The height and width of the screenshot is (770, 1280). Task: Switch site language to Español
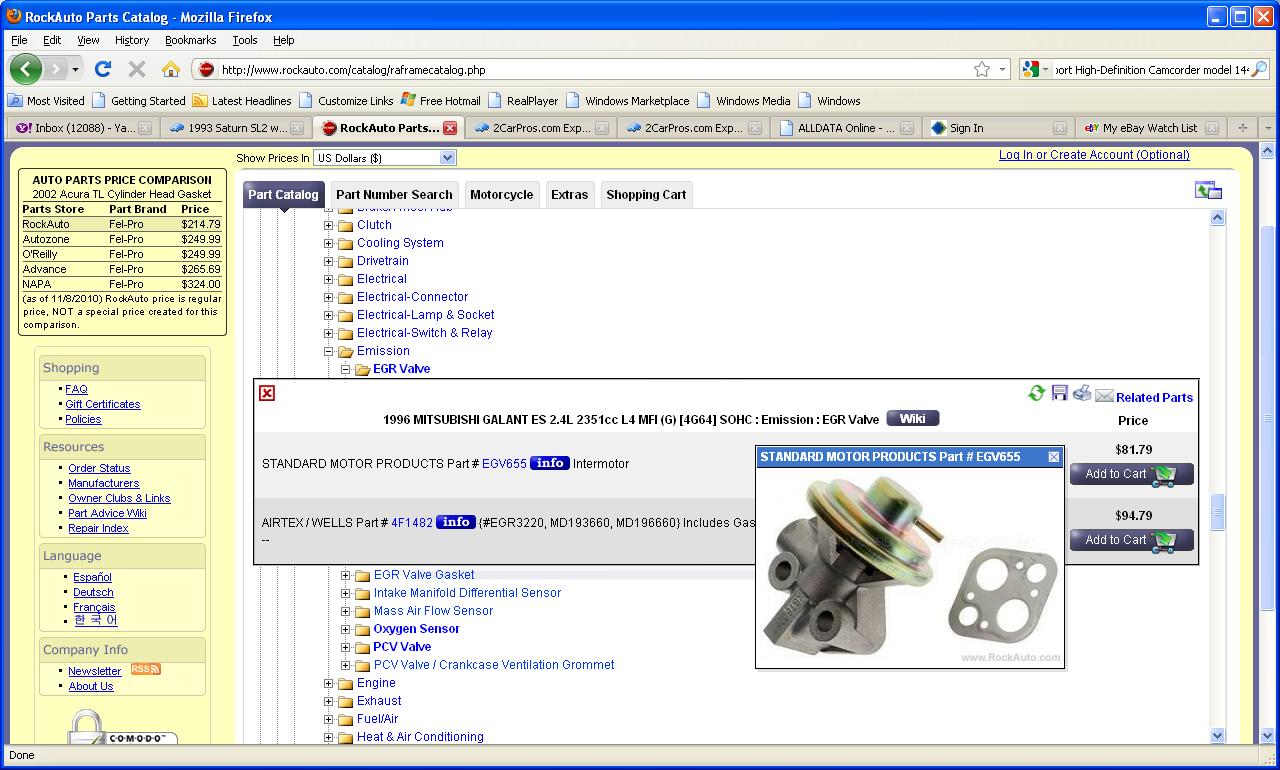coord(92,577)
